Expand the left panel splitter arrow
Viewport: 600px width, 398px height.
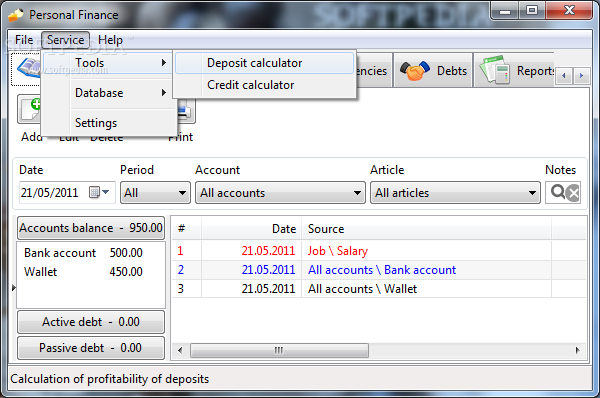[14, 287]
